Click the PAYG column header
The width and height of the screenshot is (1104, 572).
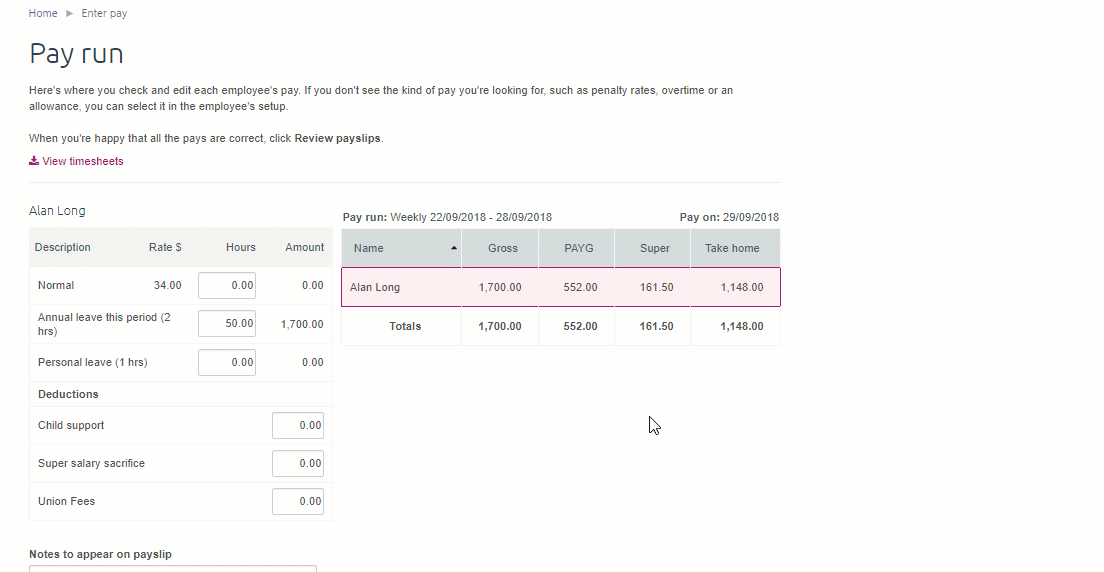click(x=578, y=248)
